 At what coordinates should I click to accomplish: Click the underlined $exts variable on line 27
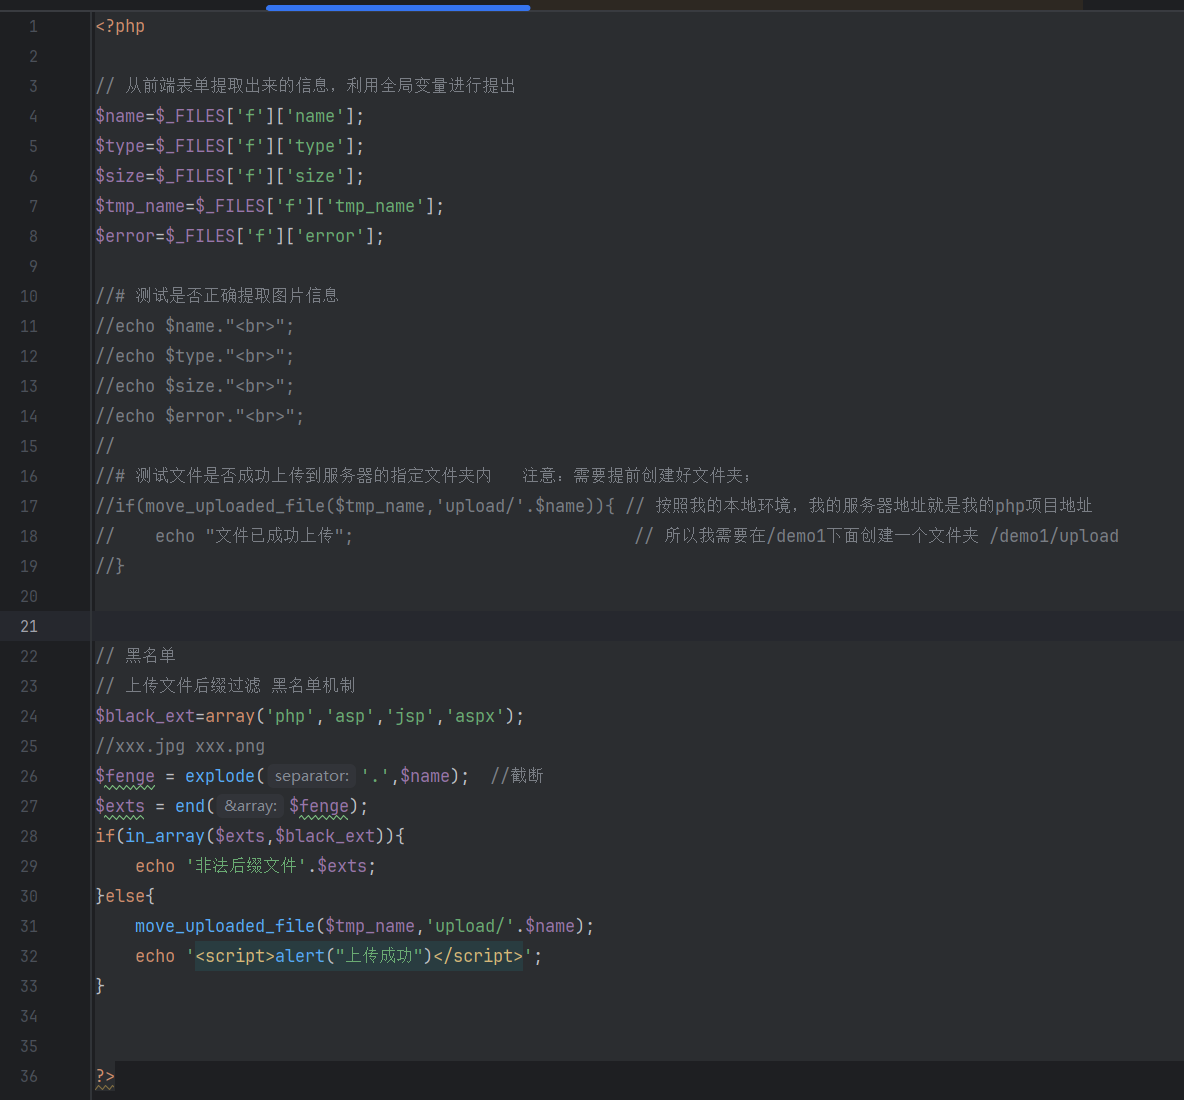click(x=120, y=806)
